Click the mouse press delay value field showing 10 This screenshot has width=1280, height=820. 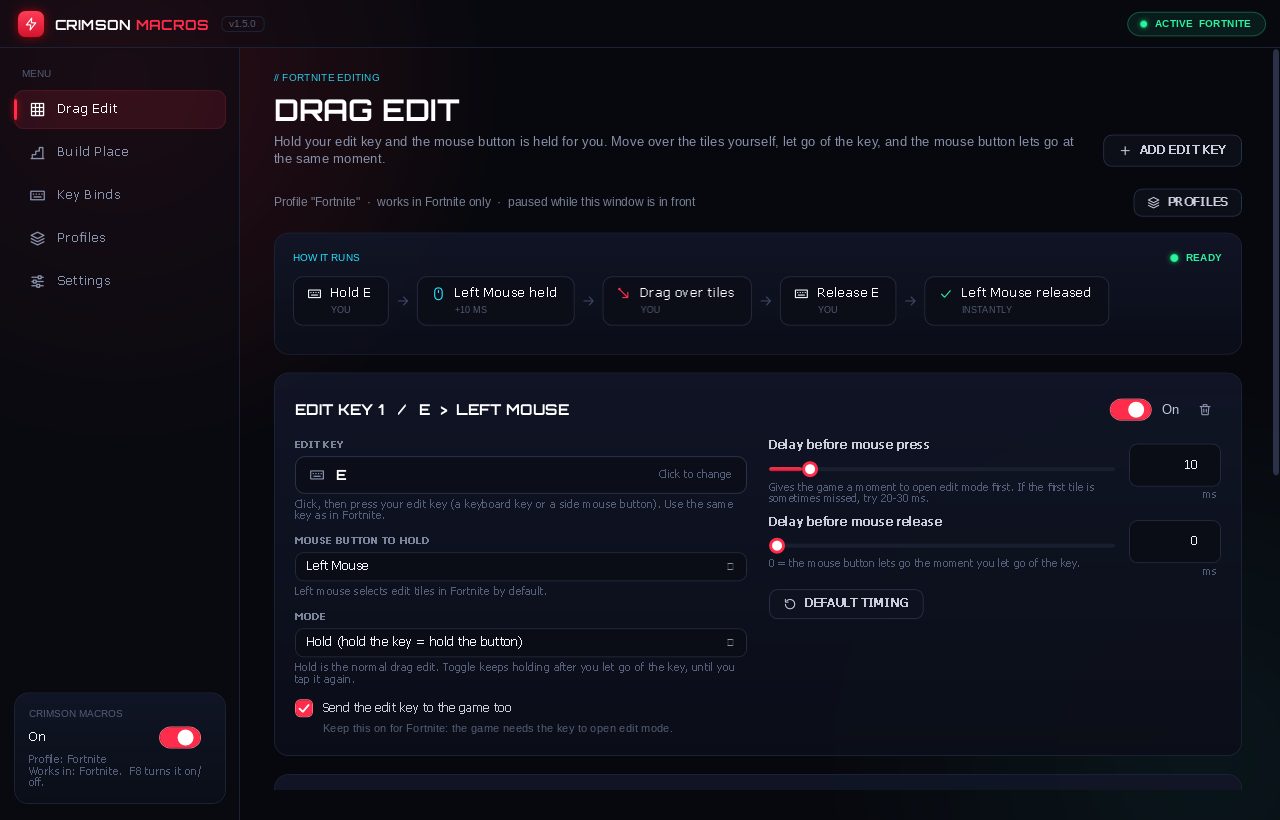pos(1175,465)
